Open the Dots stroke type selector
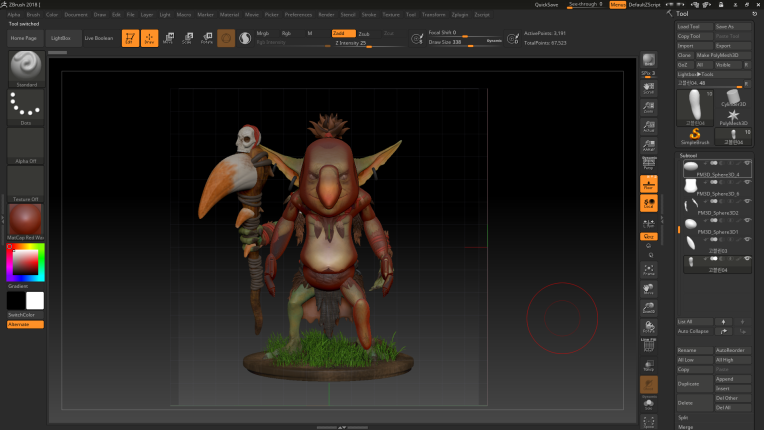 click(26, 107)
